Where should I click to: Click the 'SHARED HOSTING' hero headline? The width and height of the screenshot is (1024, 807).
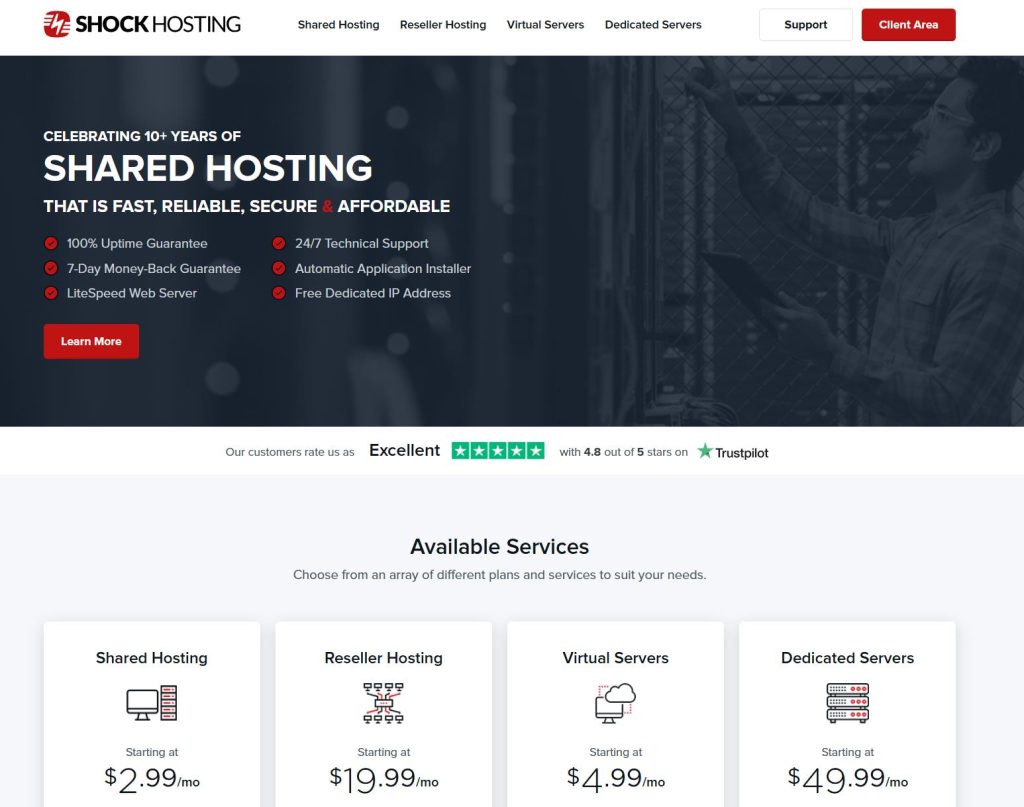(x=208, y=168)
